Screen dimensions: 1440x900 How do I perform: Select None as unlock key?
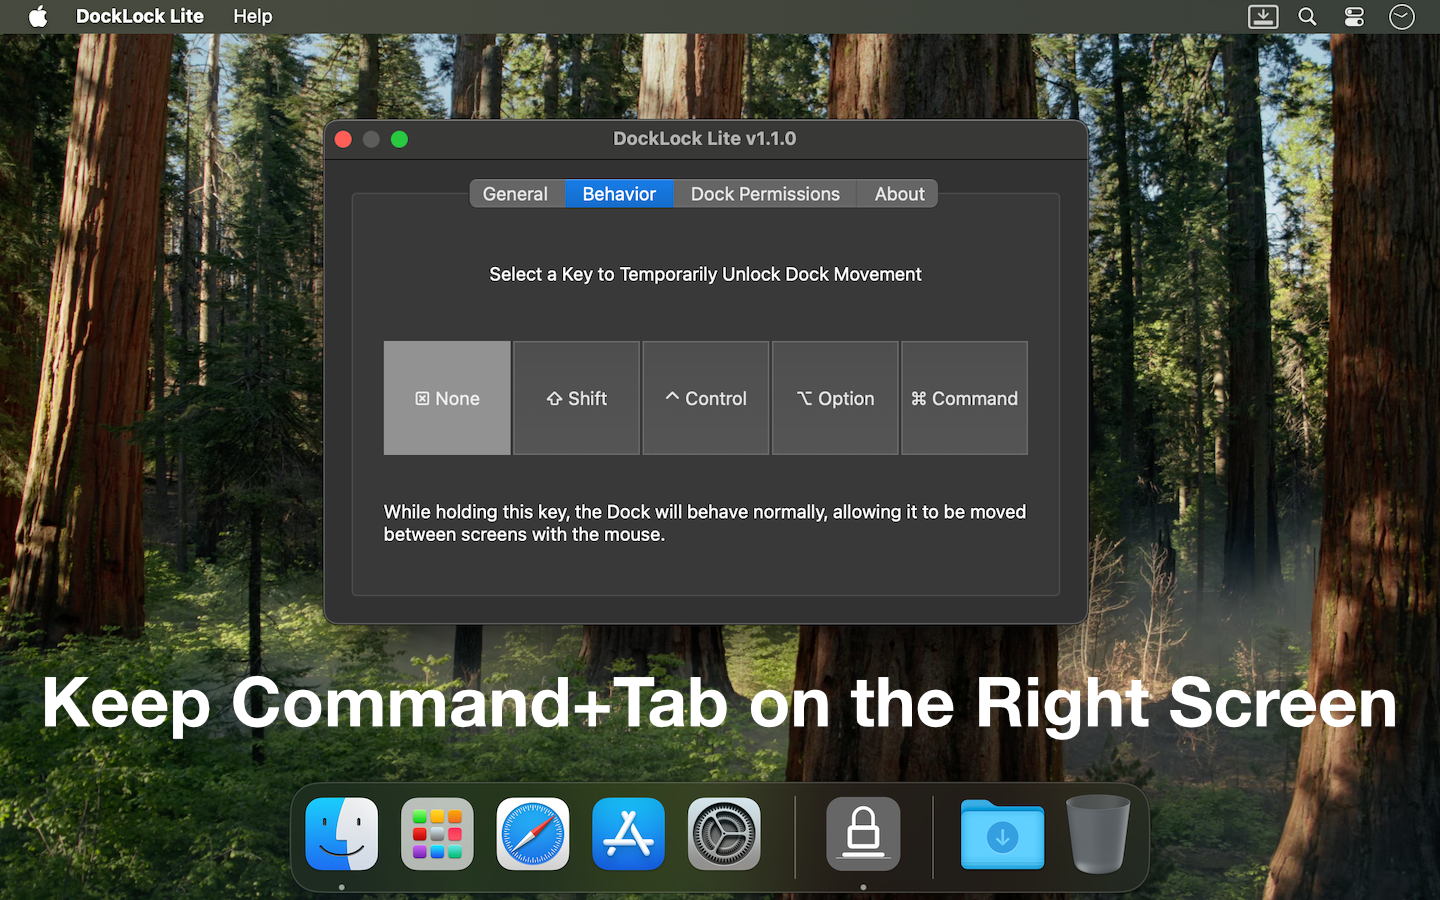(x=447, y=398)
